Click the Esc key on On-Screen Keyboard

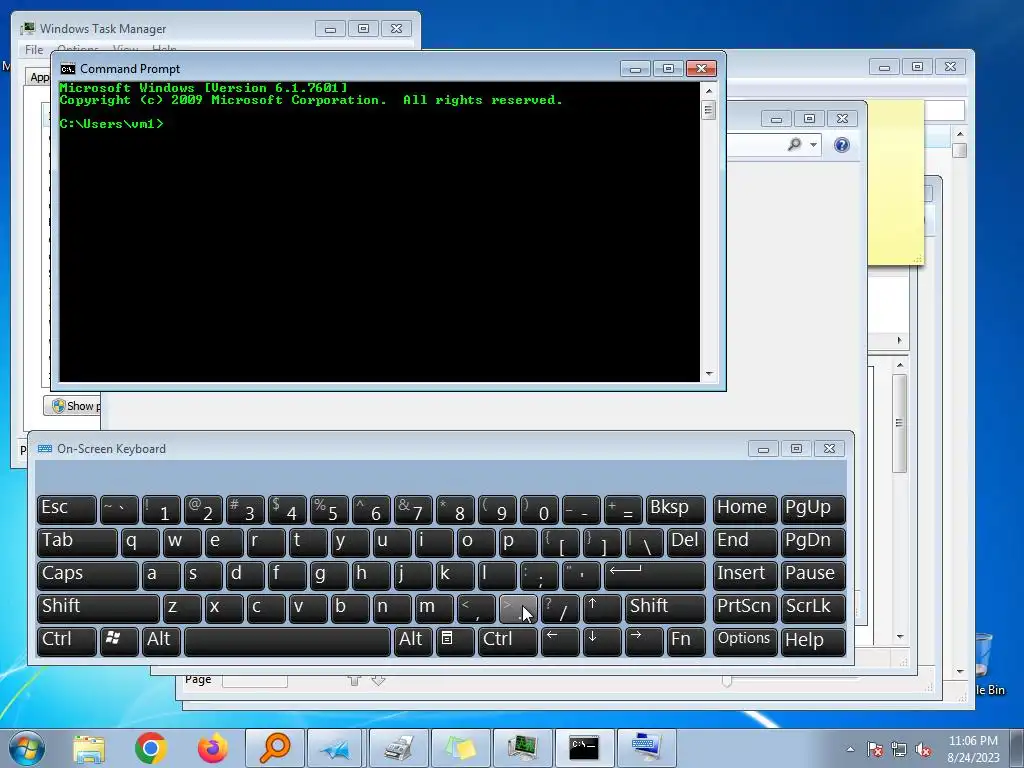click(x=67, y=509)
